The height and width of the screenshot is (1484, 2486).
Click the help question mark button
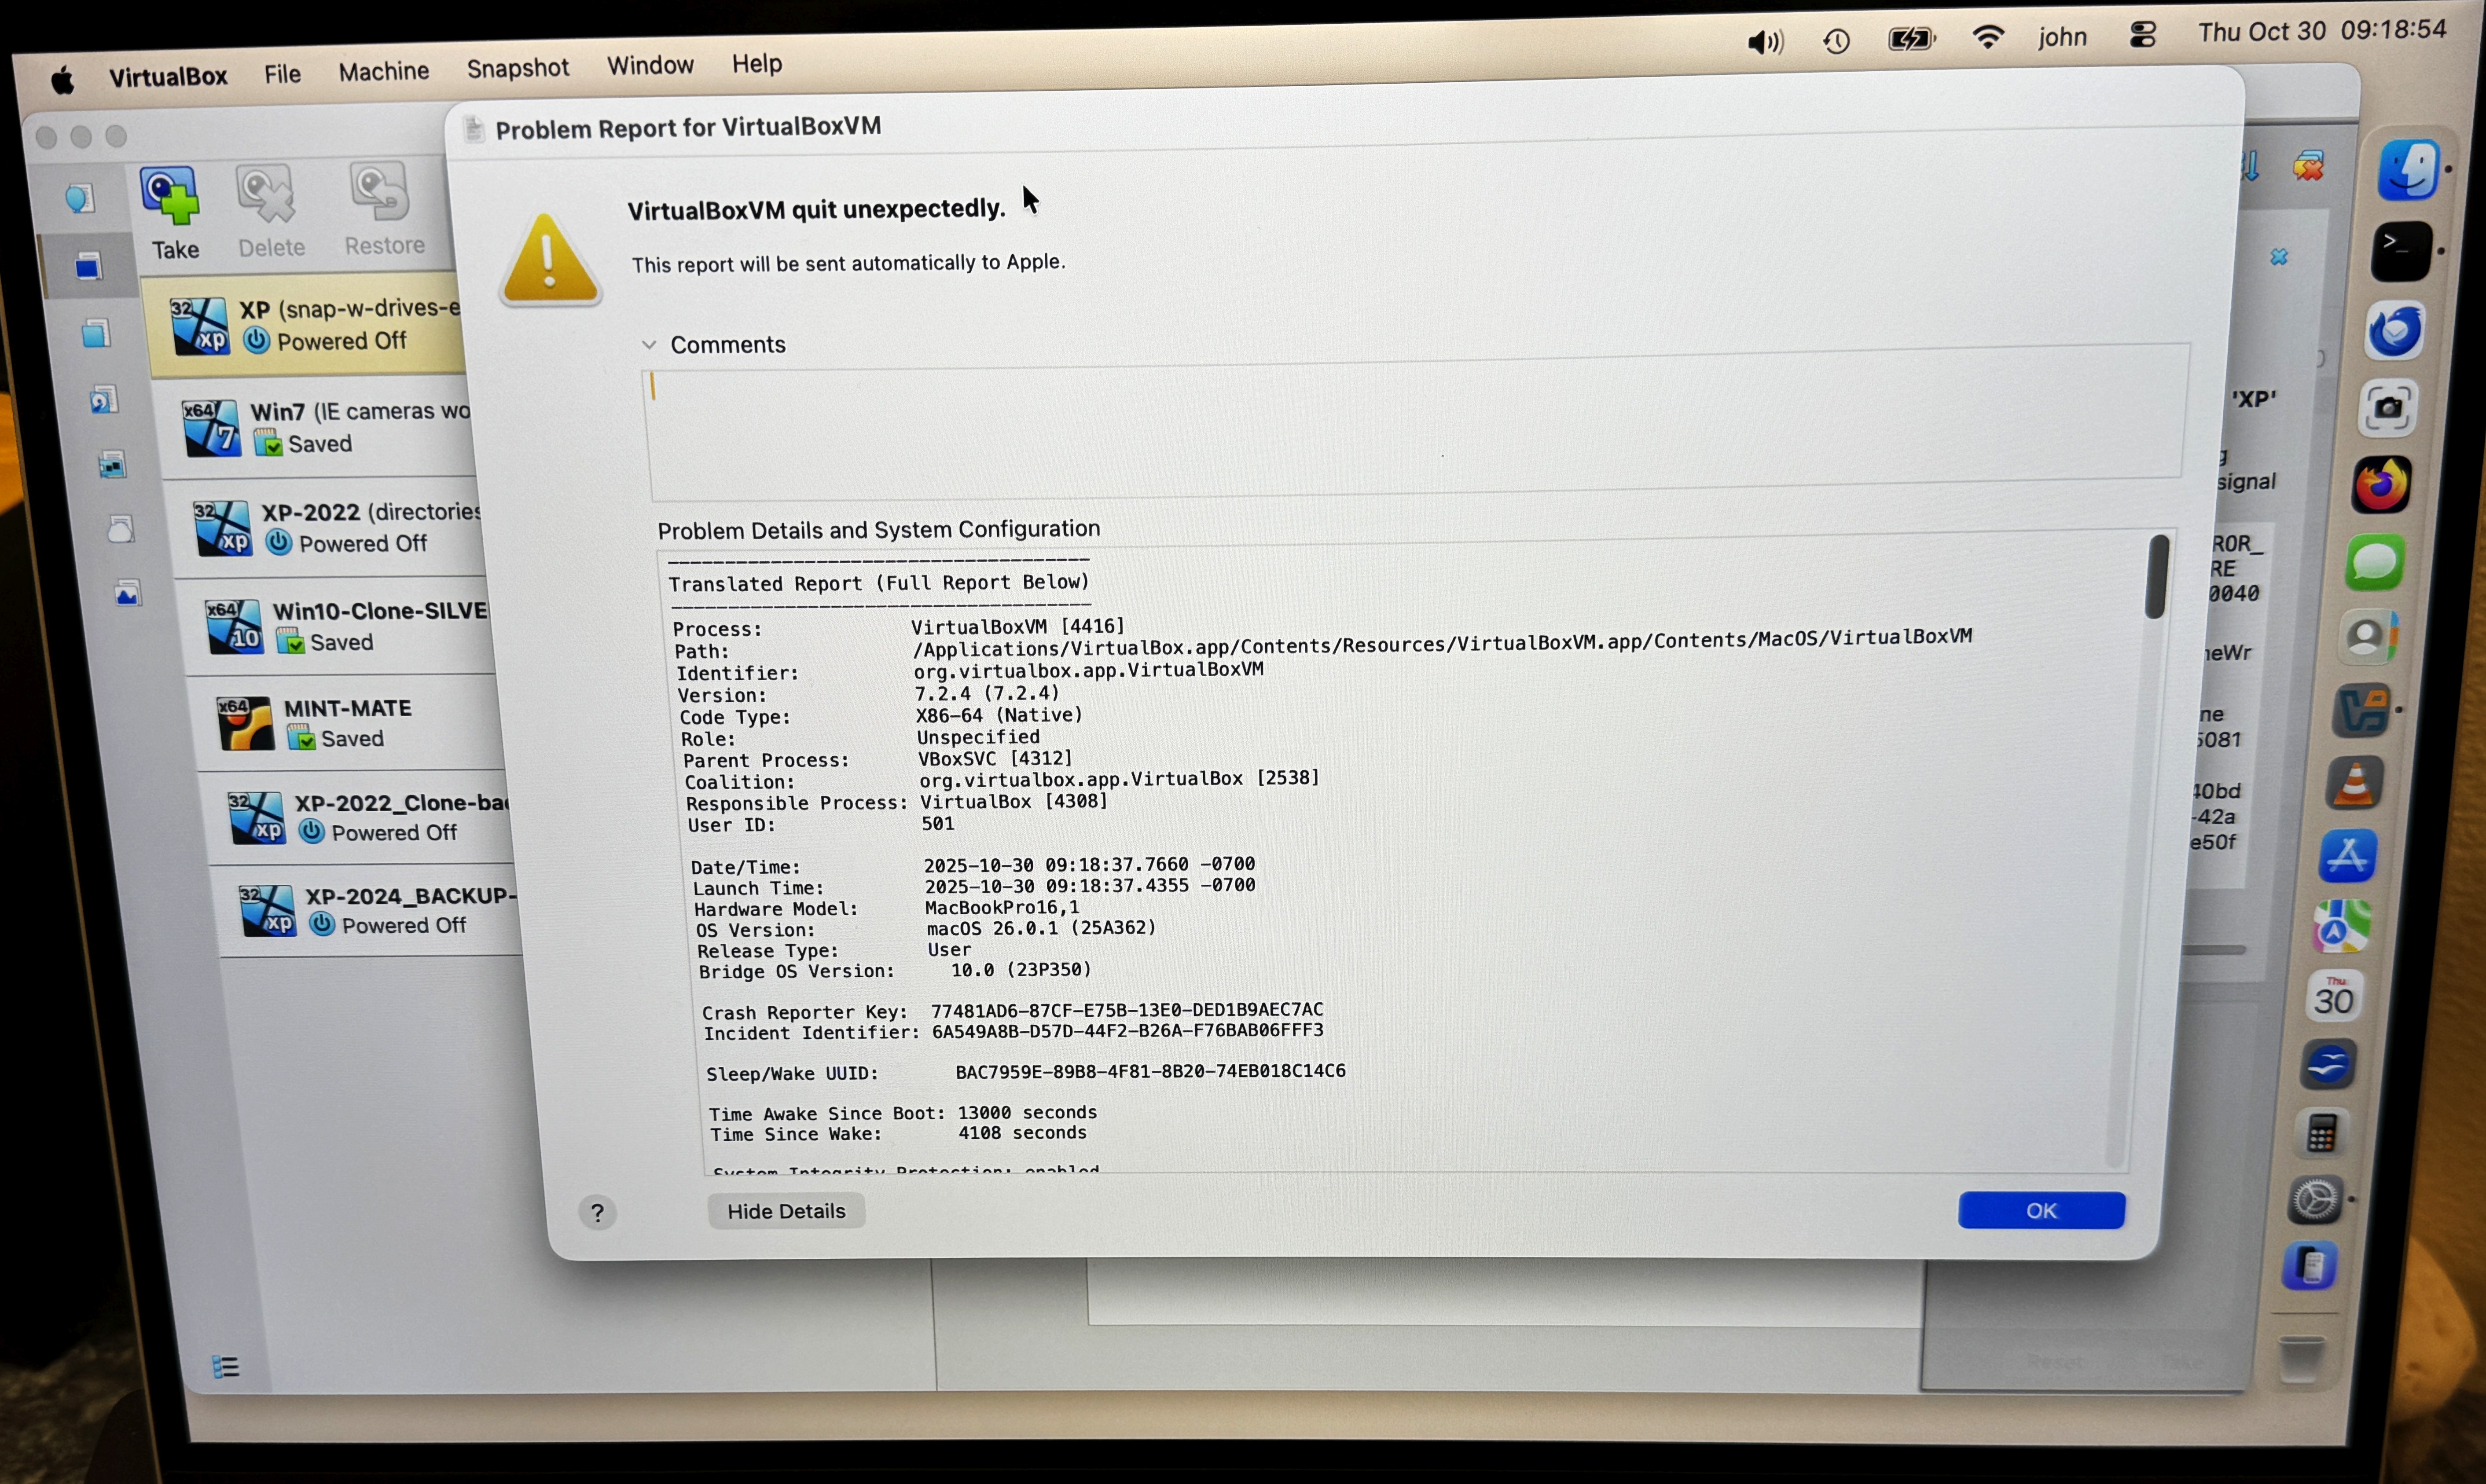(x=597, y=1213)
